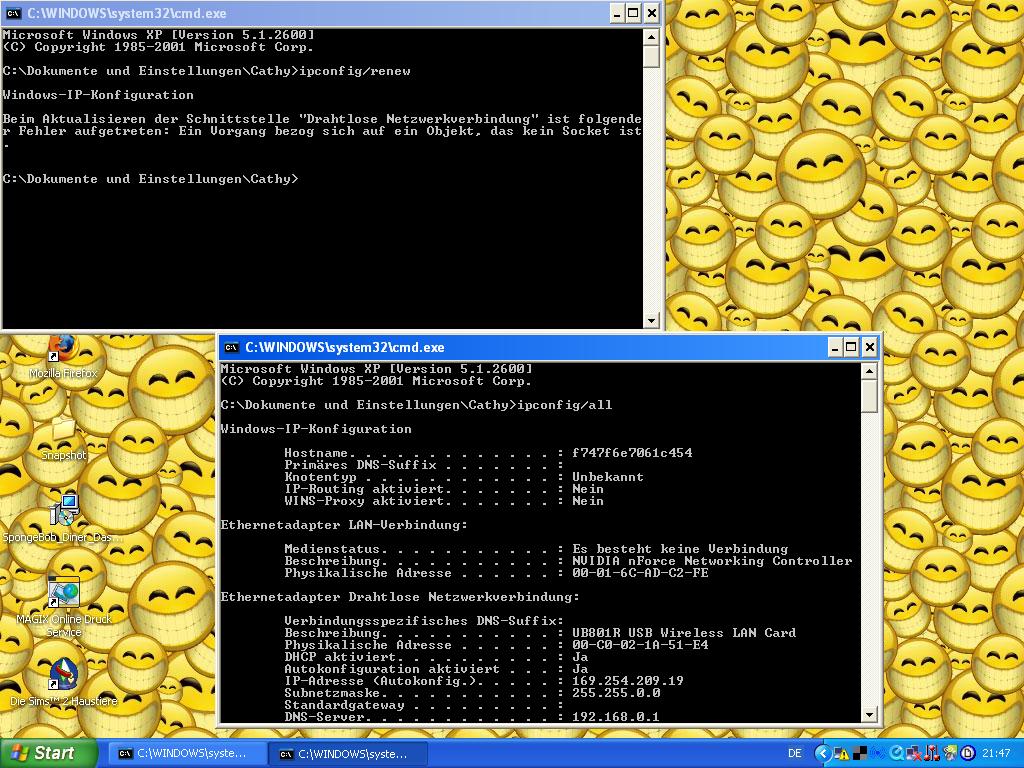Click the Beim Aktualisieren der Schnittstelle error line
Image resolution: width=1024 pixels, height=768 pixels.
point(322,119)
